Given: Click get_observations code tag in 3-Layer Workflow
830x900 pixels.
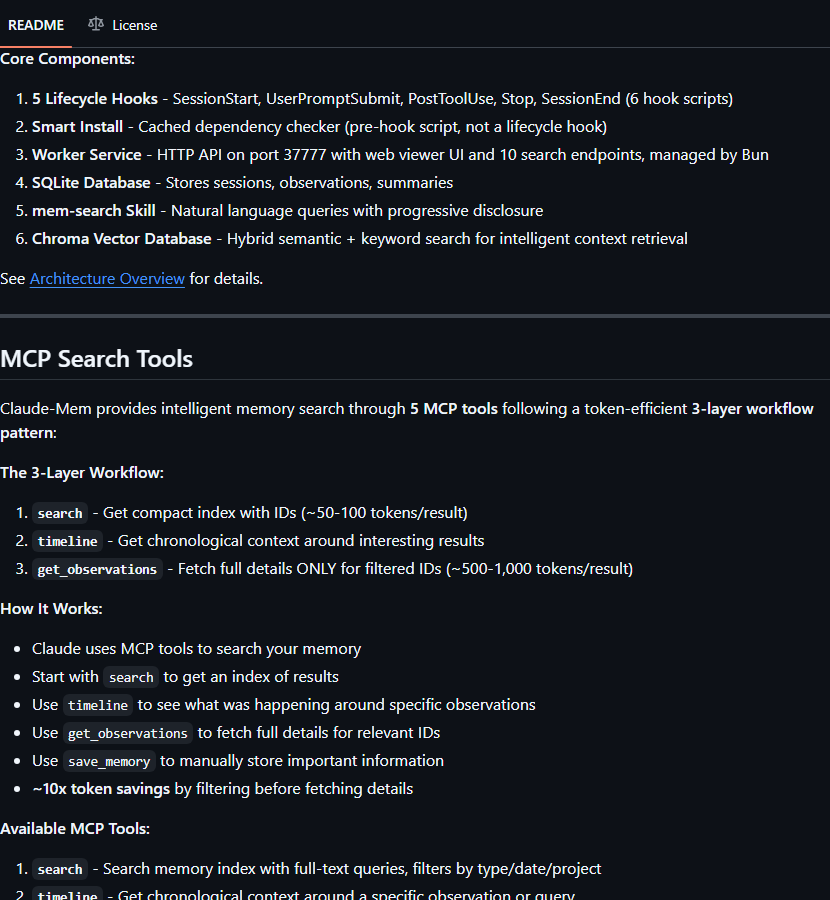Looking at the screenshot, I should (97, 569).
